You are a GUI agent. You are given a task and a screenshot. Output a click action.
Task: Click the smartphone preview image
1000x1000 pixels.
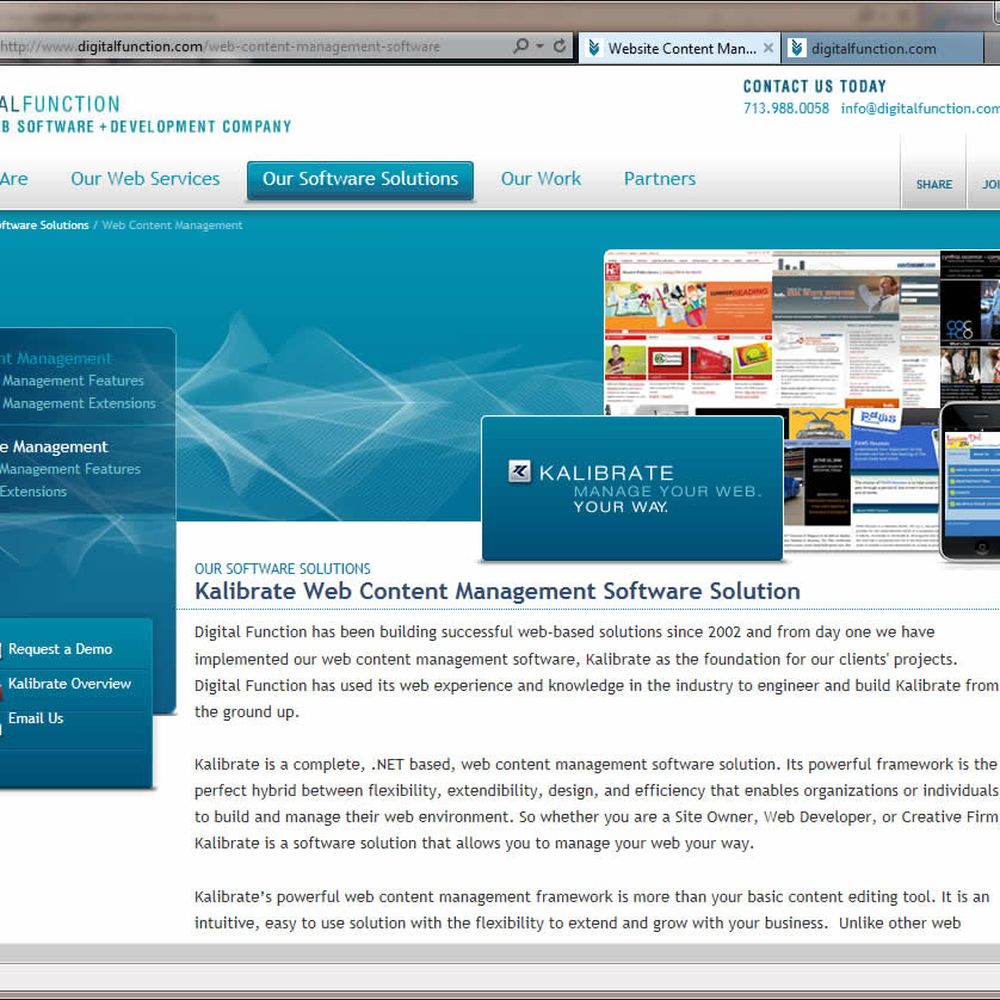click(970, 480)
